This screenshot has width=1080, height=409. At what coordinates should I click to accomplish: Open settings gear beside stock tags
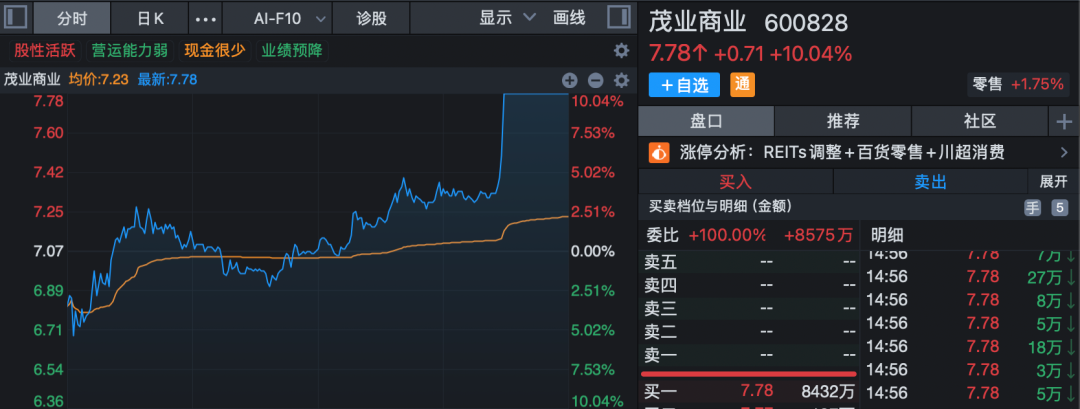tap(621, 50)
